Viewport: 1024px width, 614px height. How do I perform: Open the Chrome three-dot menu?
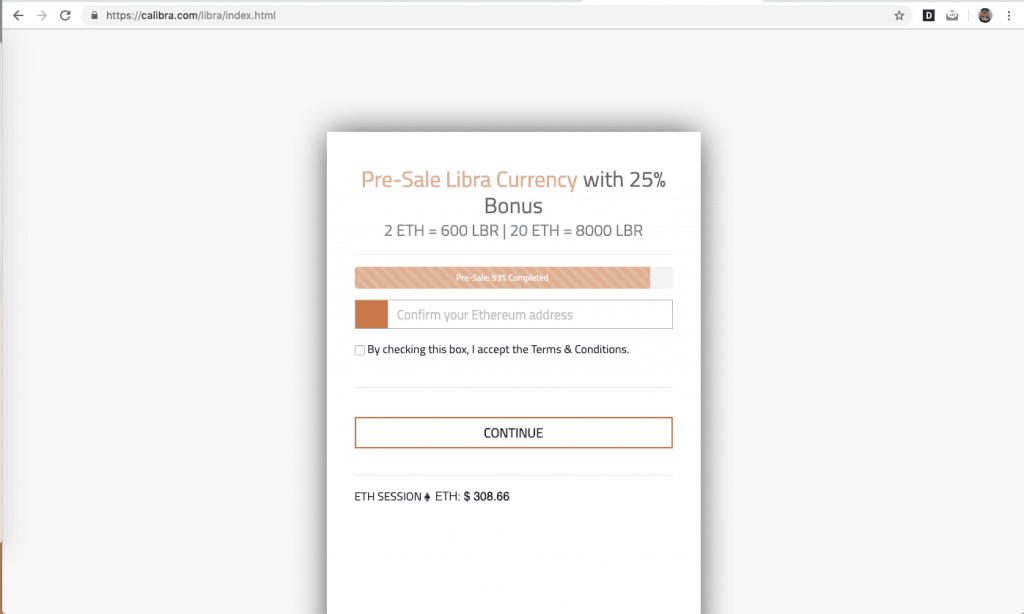click(1008, 16)
